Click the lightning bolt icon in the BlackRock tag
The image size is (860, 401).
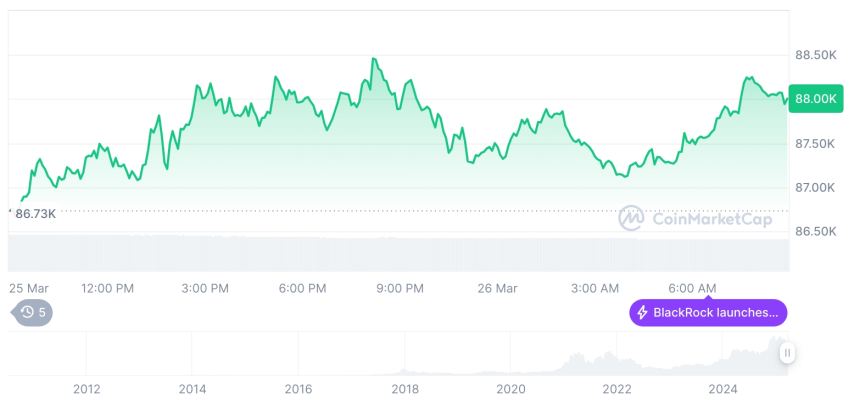pyautogui.click(x=642, y=313)
